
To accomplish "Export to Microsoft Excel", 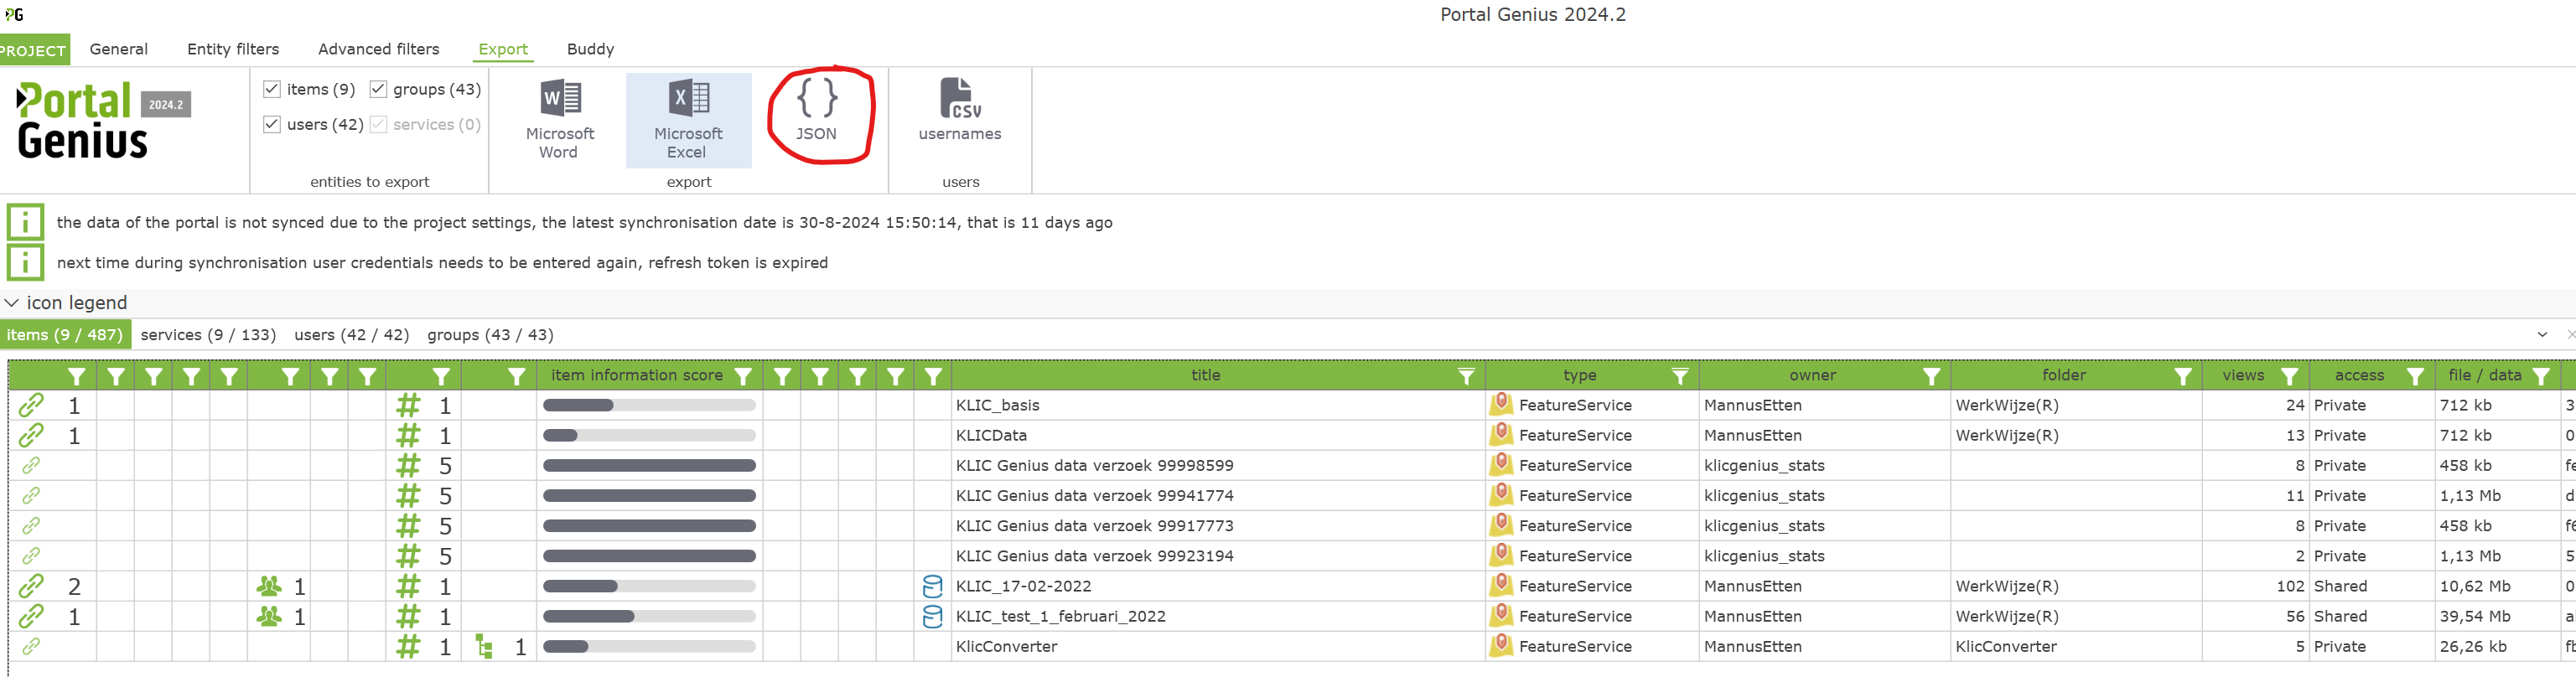I will click(688, 119).
